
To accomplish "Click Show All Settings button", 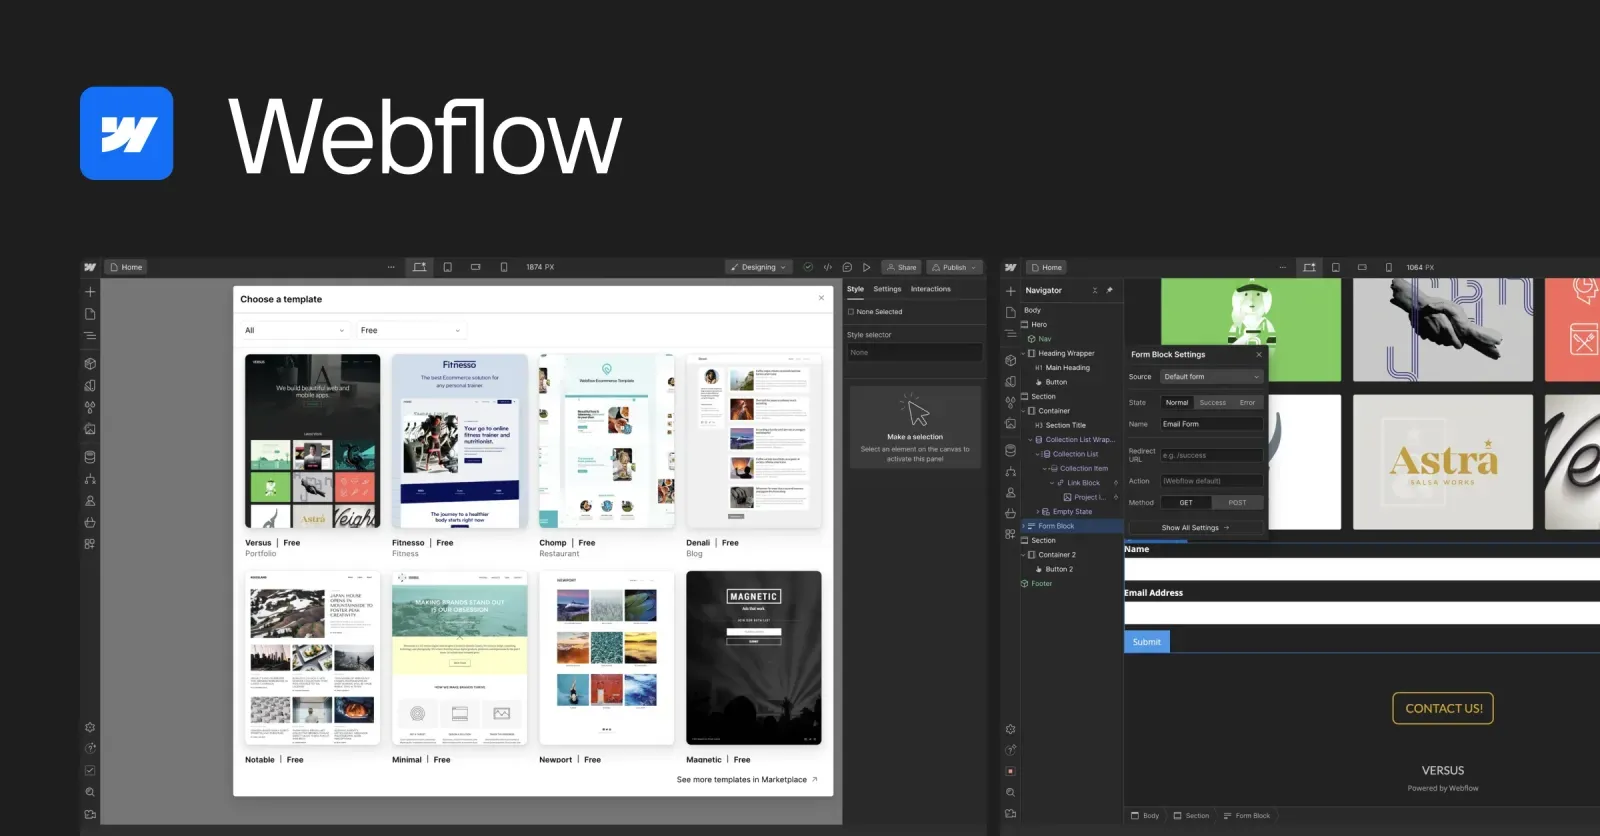I will tap(1195, 528).
